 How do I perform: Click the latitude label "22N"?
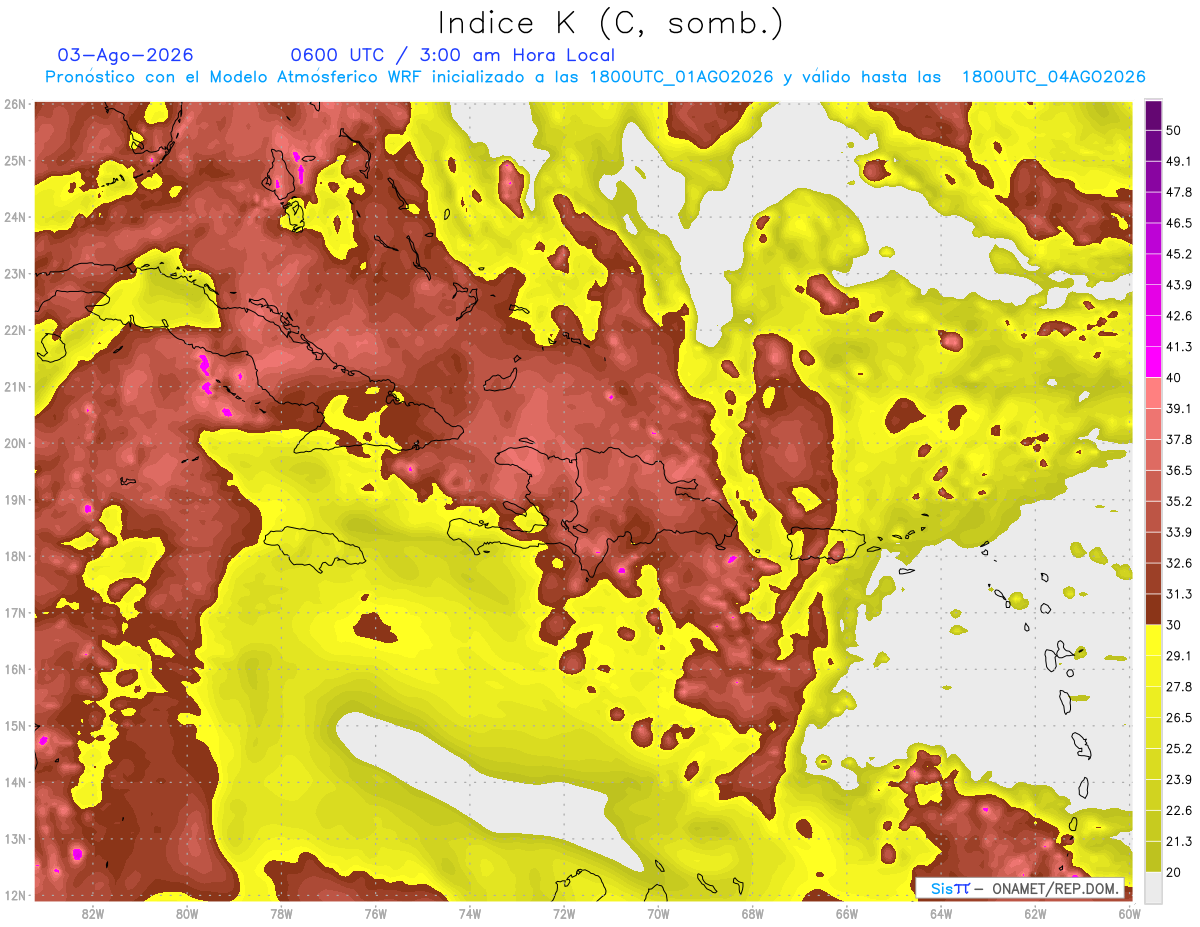click(15, 330)
